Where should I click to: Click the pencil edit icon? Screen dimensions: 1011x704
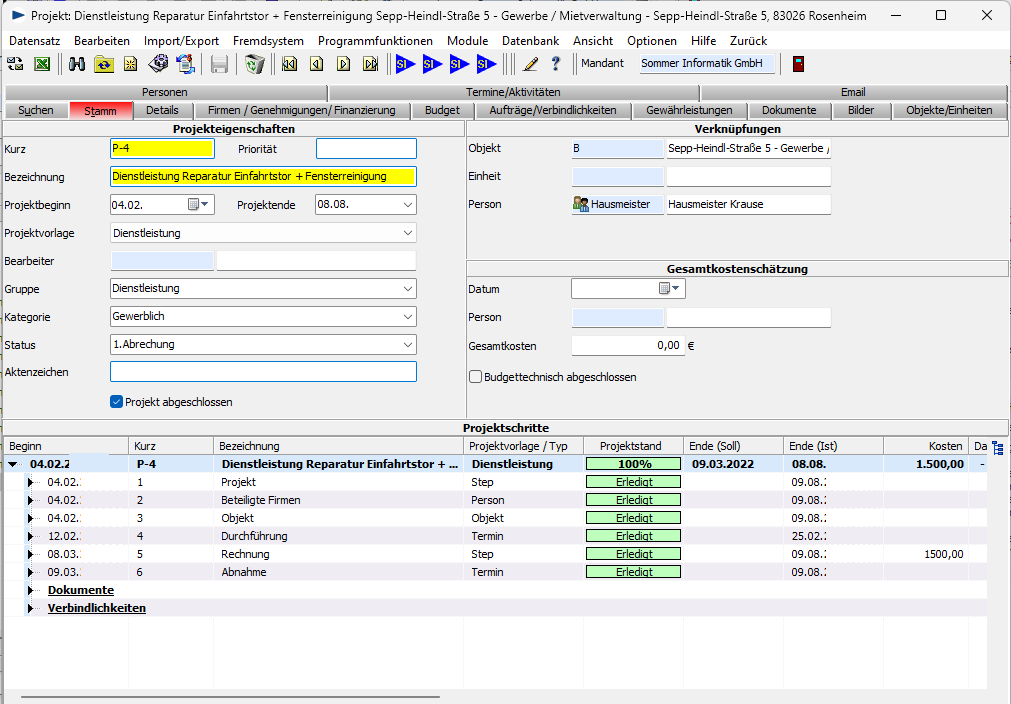click(530, 64)
